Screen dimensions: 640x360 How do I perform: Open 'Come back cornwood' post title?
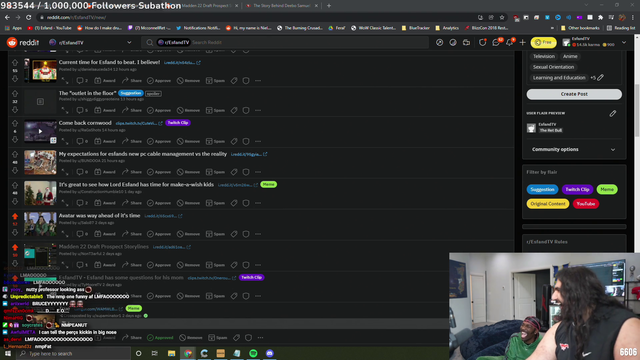point(85,123)
